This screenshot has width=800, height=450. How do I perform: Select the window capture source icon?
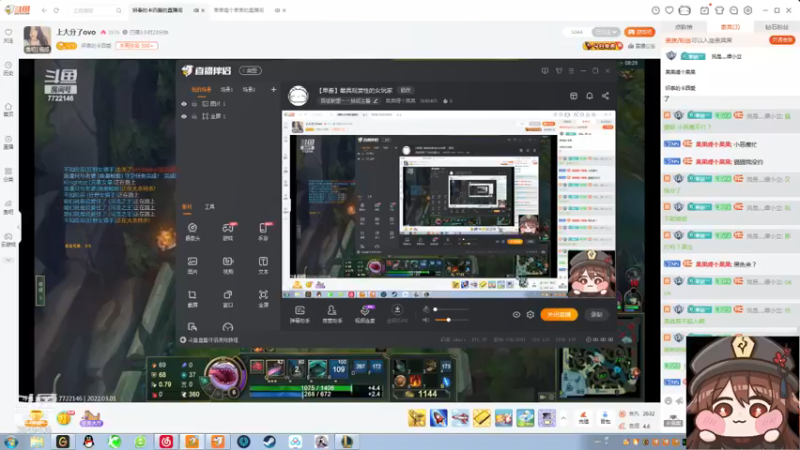(x=228, y=295)
